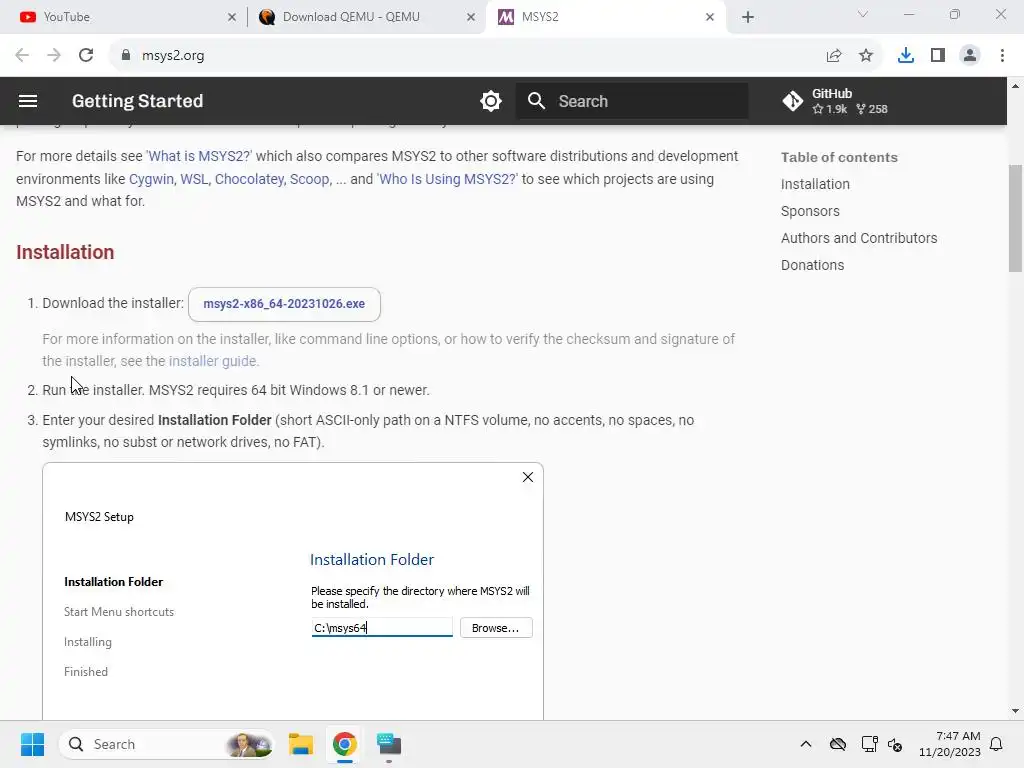This screenshot has height=768, width=1024.
Task: Open the notification bell icon
Action: tap(996, 744)
